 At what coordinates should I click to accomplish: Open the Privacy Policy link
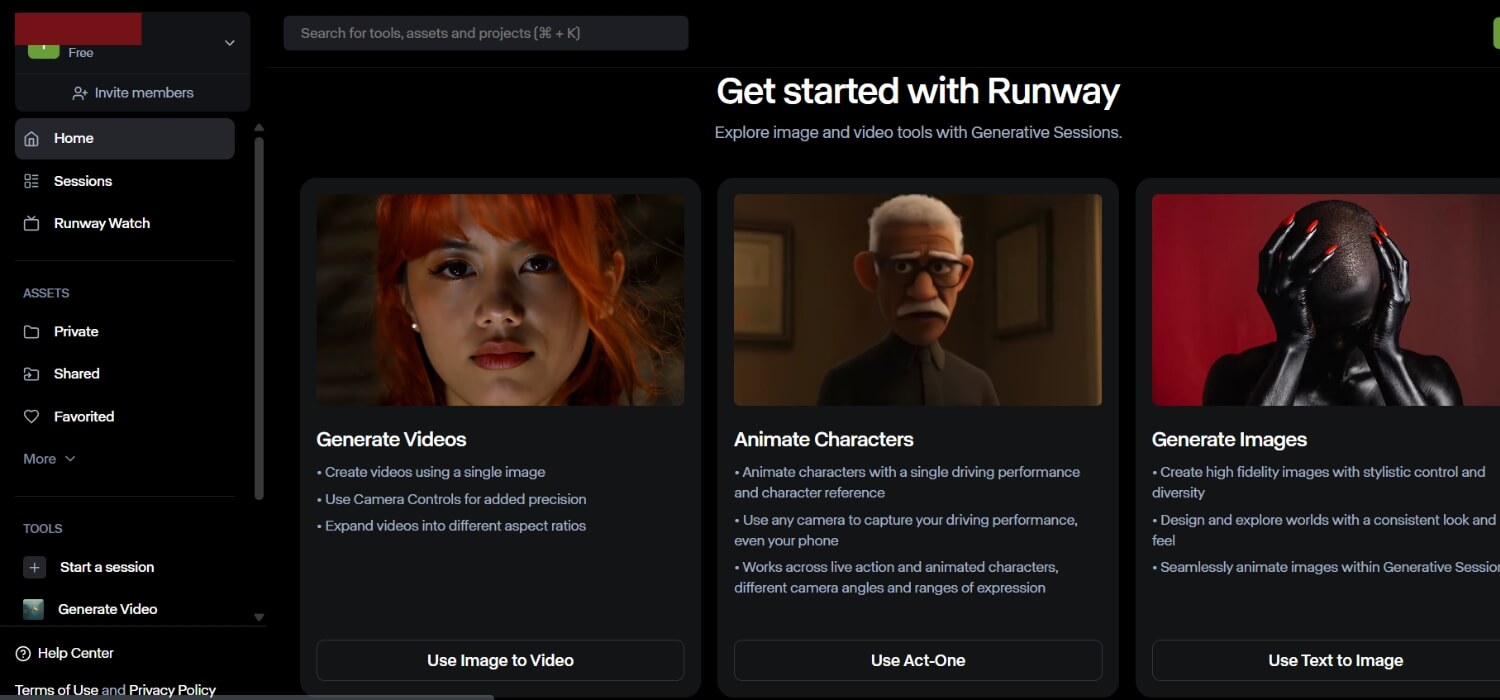tap(172, 690)
